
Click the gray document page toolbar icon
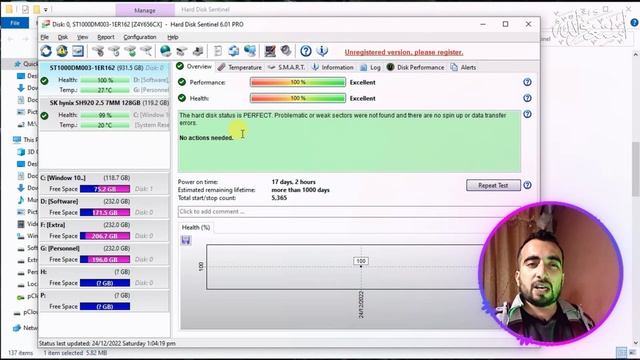(x=218, y=51)
